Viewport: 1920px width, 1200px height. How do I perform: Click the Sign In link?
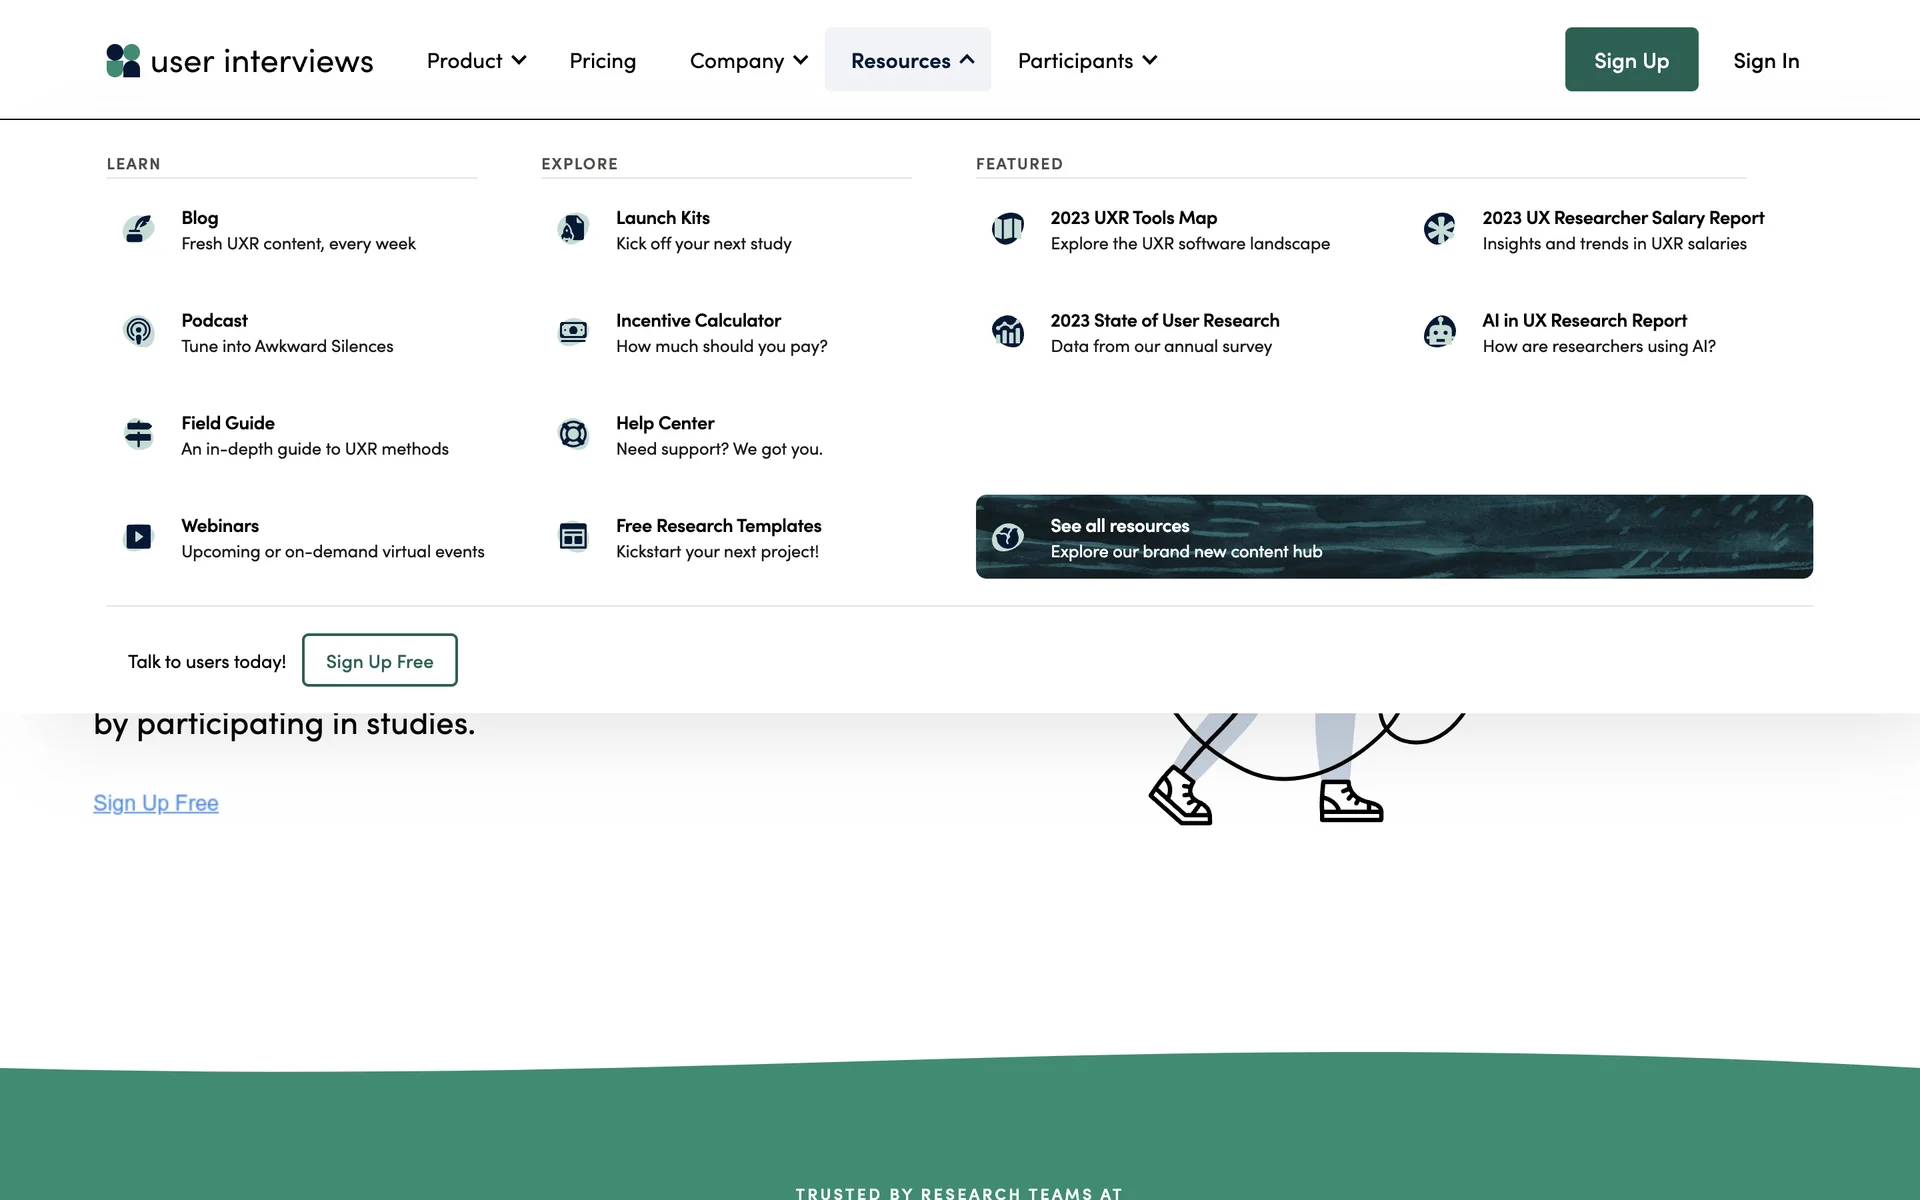(x=1766, y=61)
